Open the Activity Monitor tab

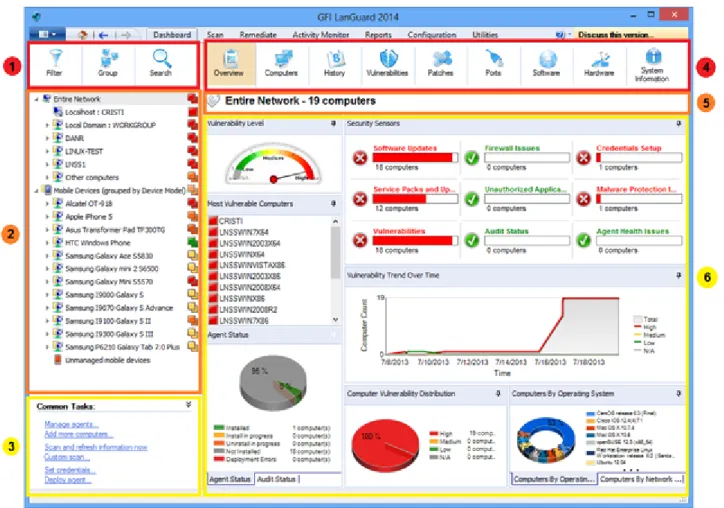coord(321,35)
